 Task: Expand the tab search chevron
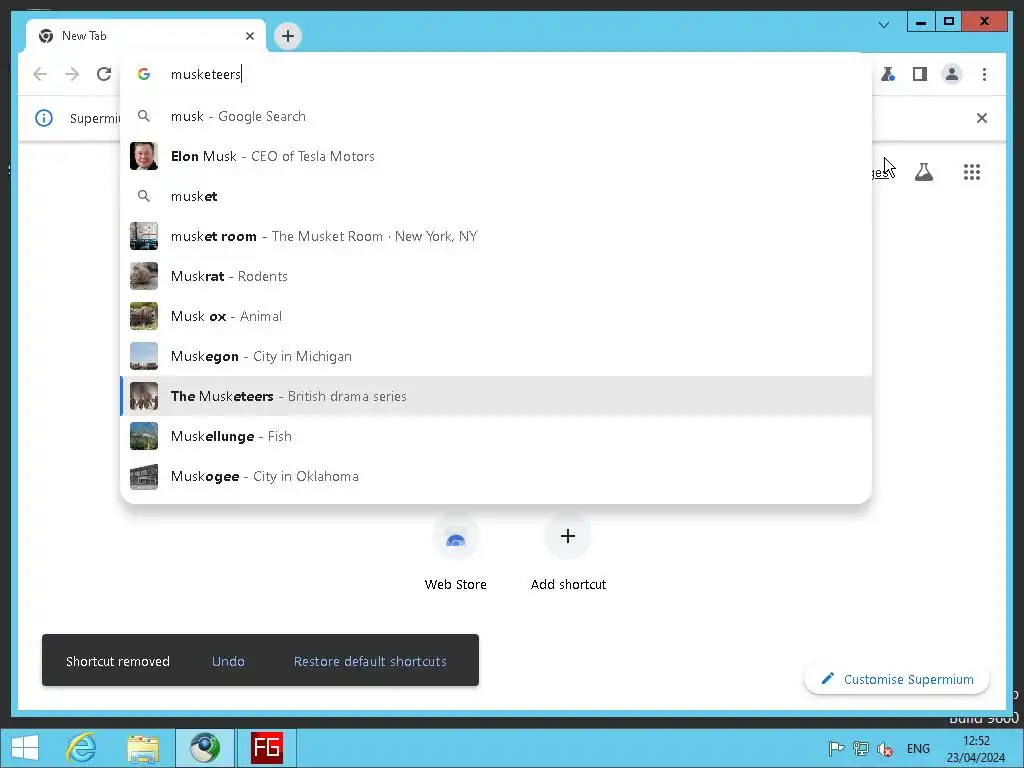coord(884,25)
